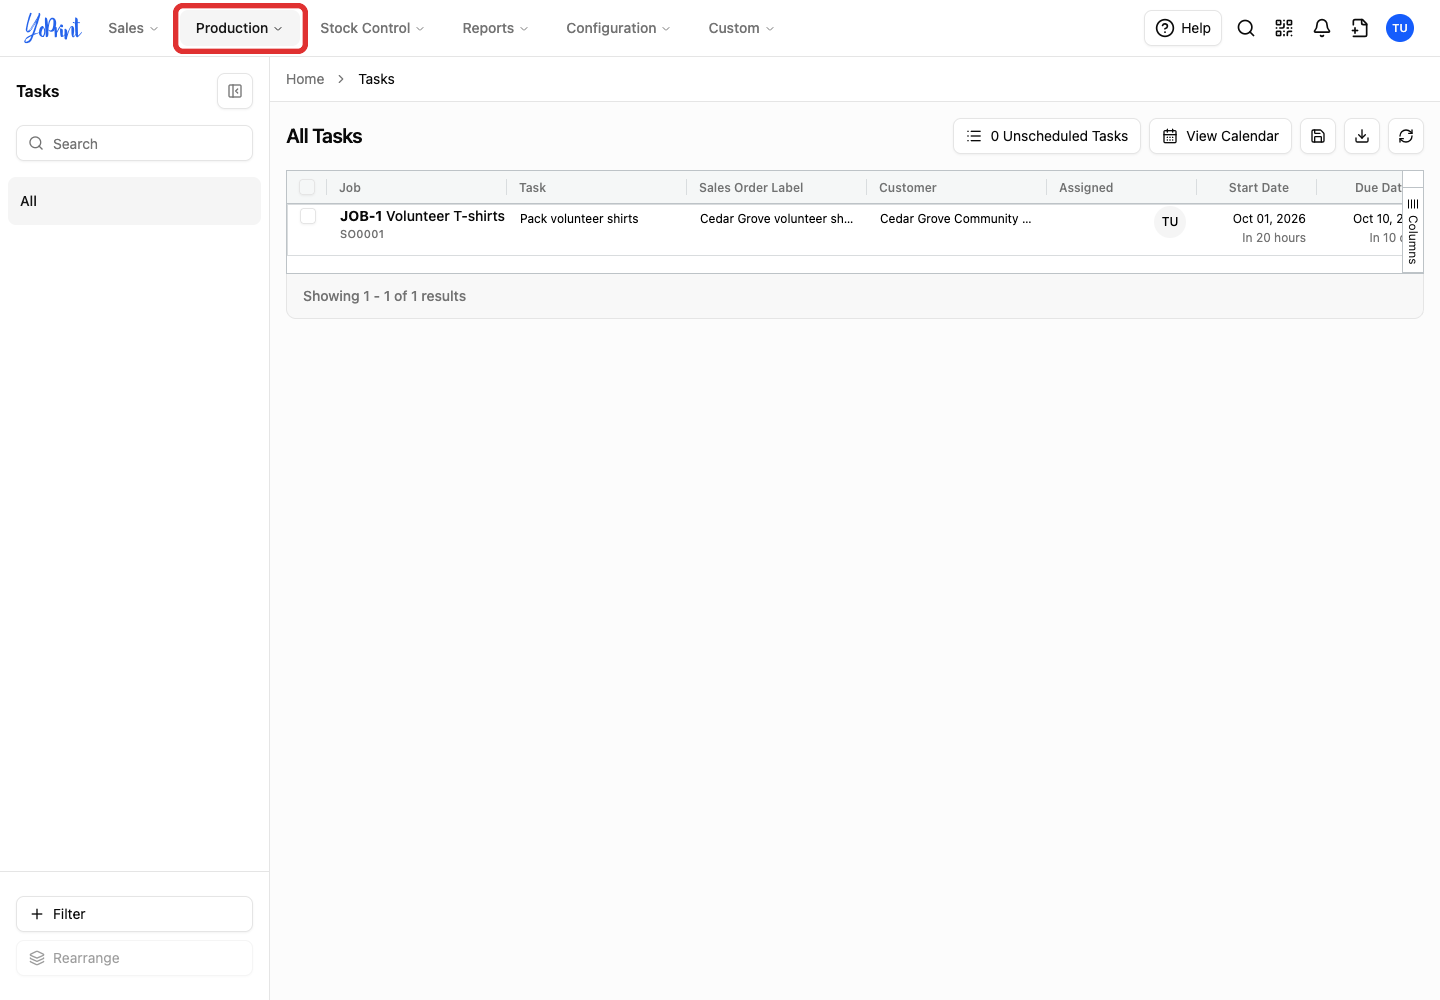Viewport: 1440px width, 1000px height.
Task: Focus the Tasks search field
Action: point(134,143)
